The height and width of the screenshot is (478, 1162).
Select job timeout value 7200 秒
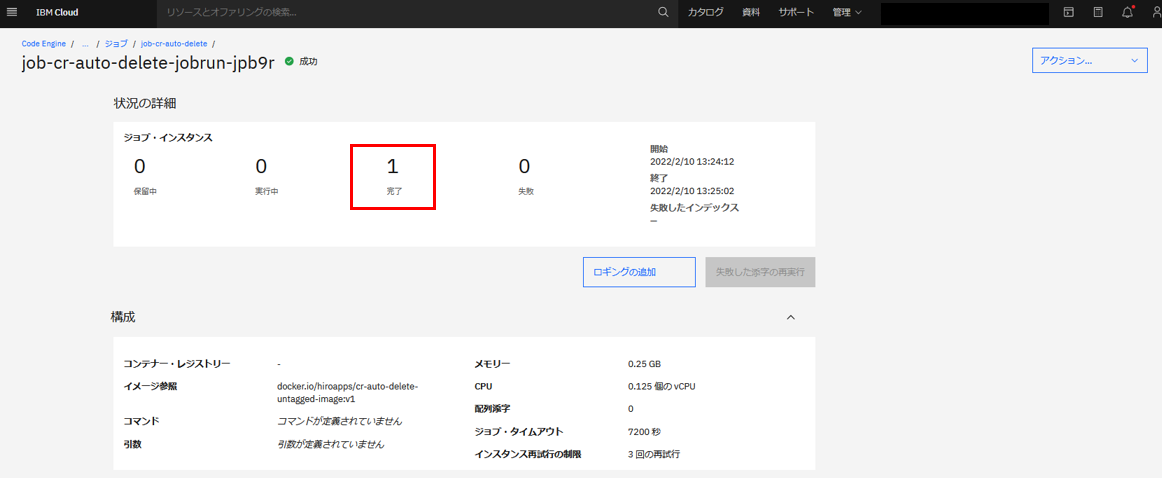coord(644,431)
